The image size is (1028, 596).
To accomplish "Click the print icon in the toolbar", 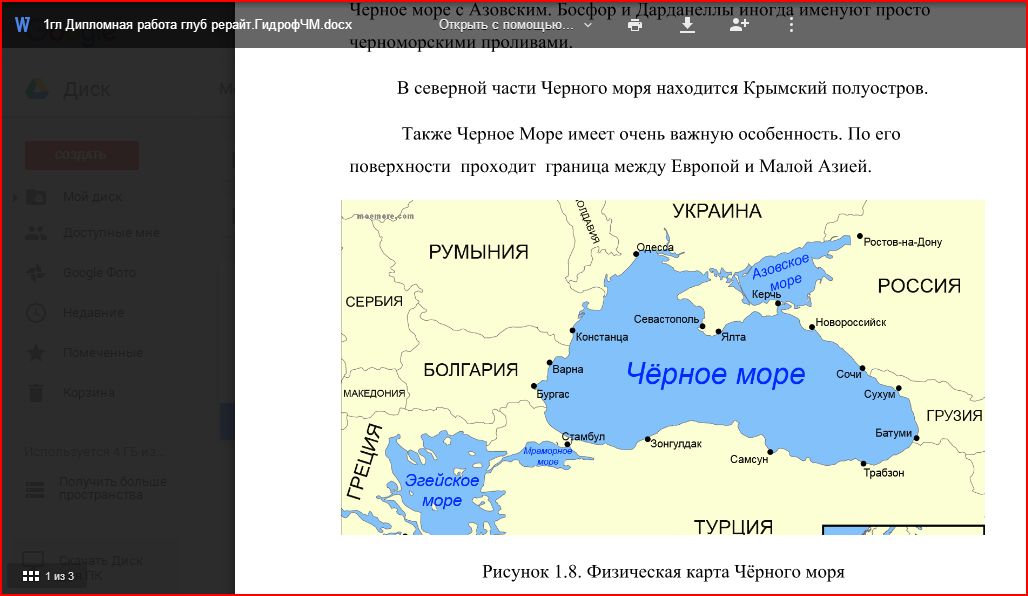I will tap(635, 24).
